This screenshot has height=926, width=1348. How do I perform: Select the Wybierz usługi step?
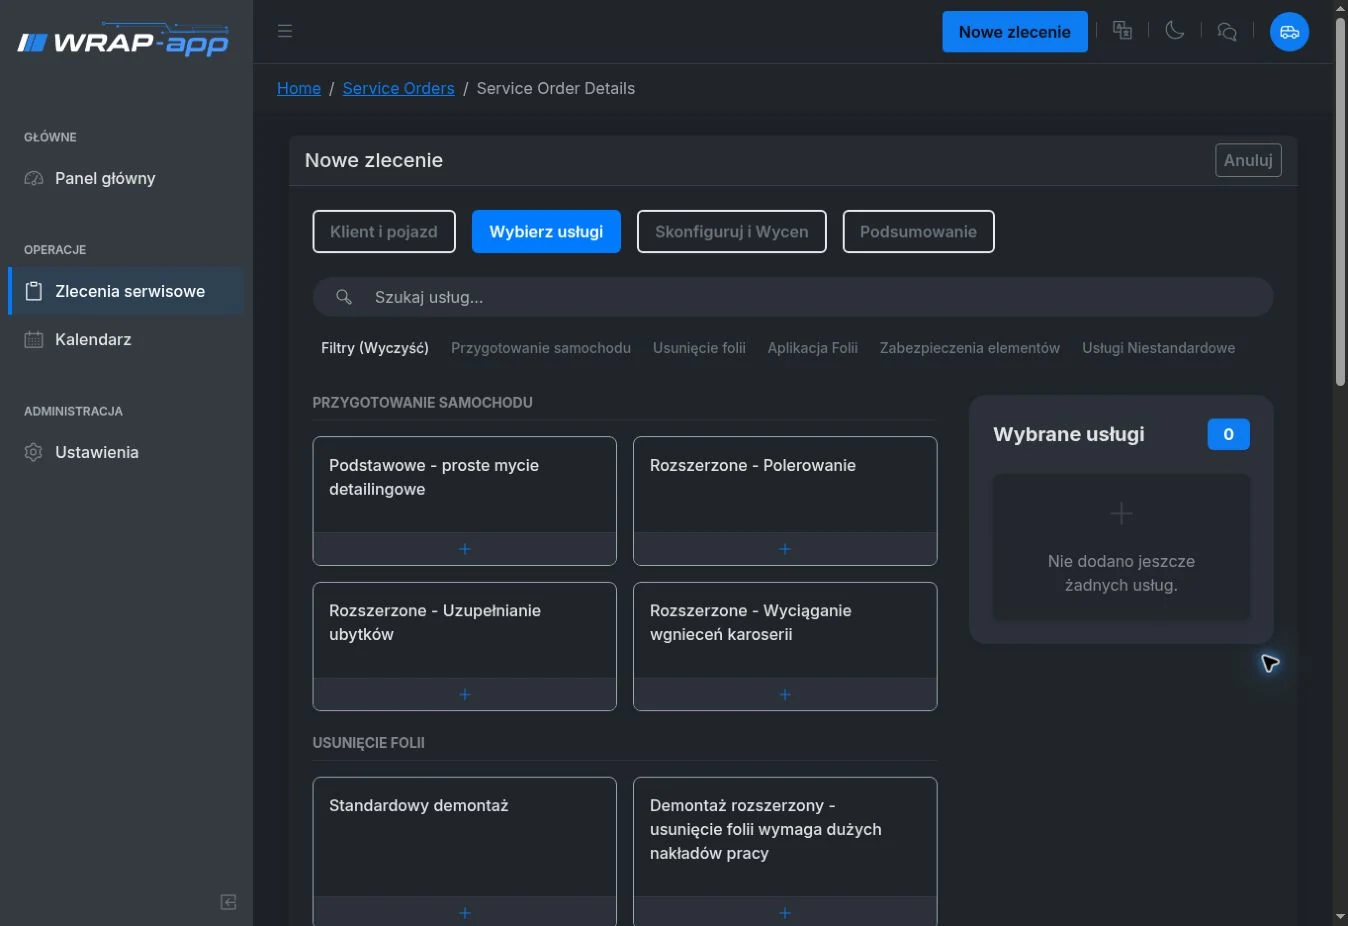pos(546,231)
